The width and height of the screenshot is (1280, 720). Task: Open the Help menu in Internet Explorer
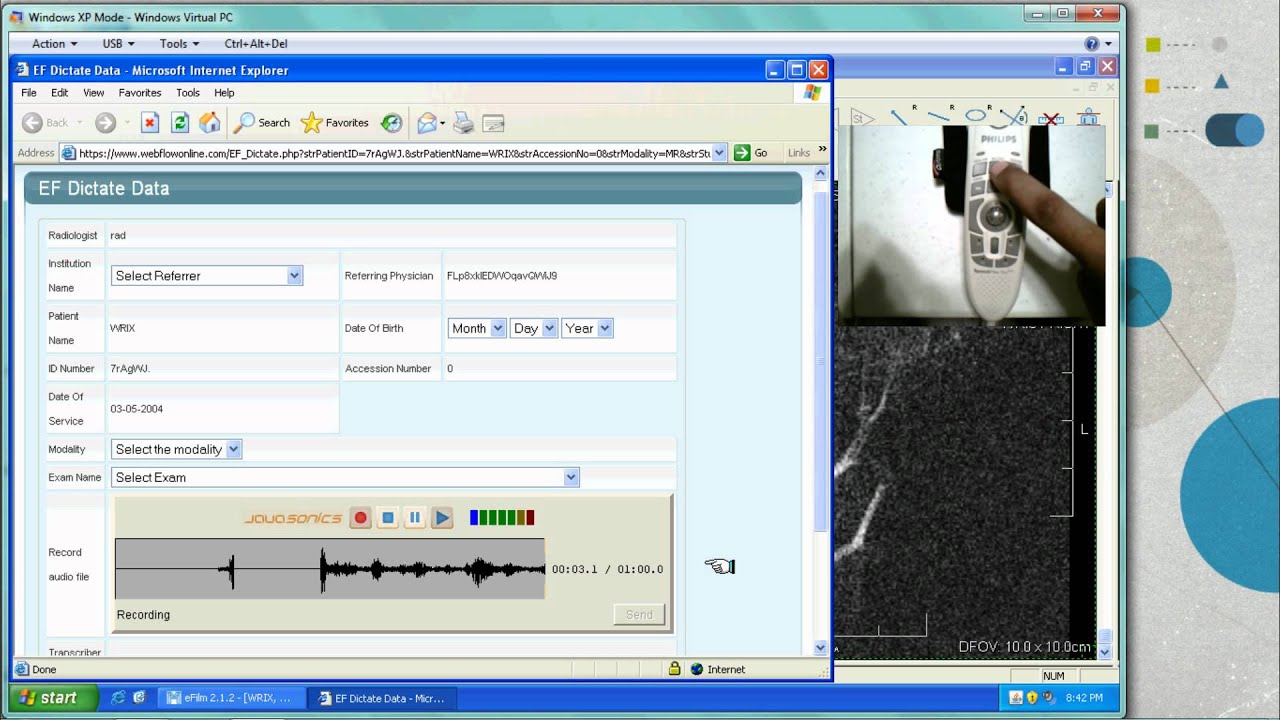[224, 93]
